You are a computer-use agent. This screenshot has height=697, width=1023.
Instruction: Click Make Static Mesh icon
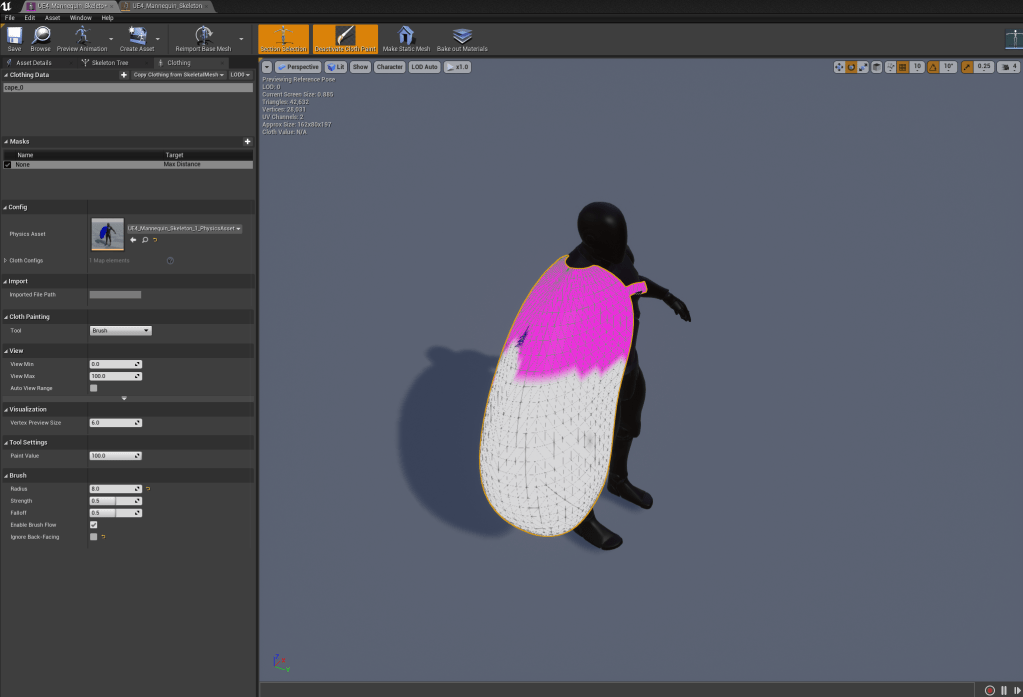pos(406,38)
